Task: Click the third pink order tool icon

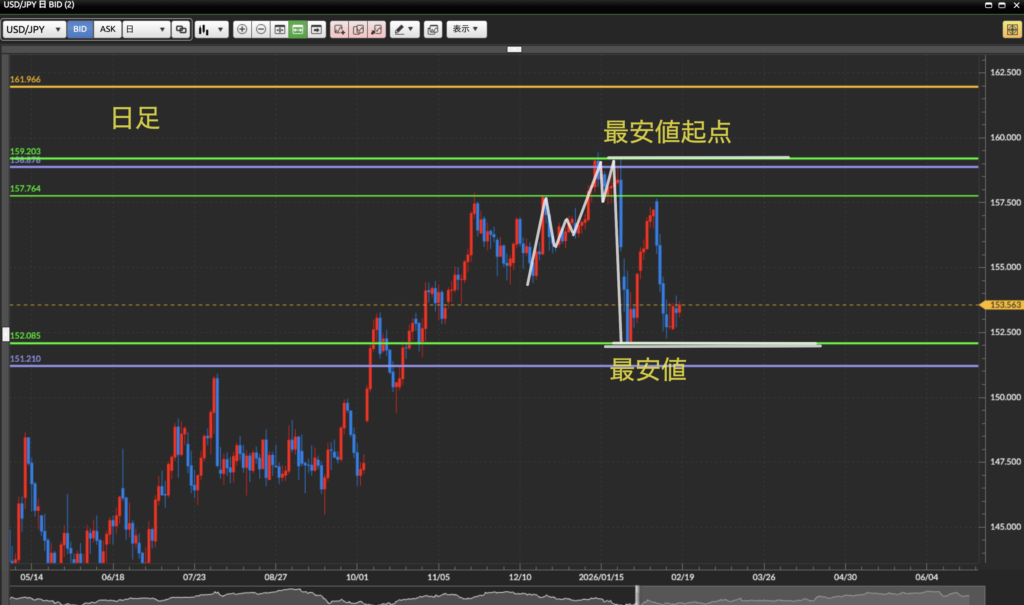Action: pyautogui.click(x=376, y=30)
